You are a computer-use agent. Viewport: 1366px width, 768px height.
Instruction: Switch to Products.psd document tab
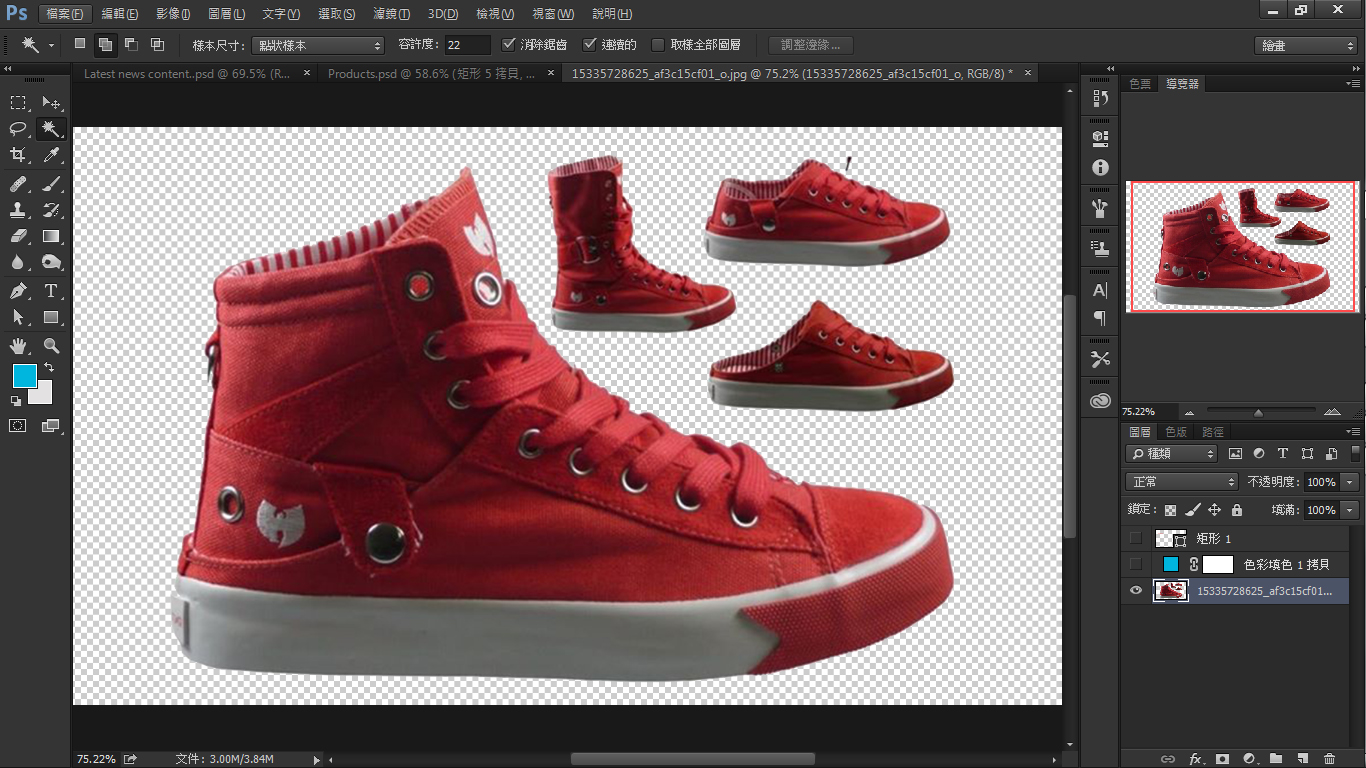point(431,73)
